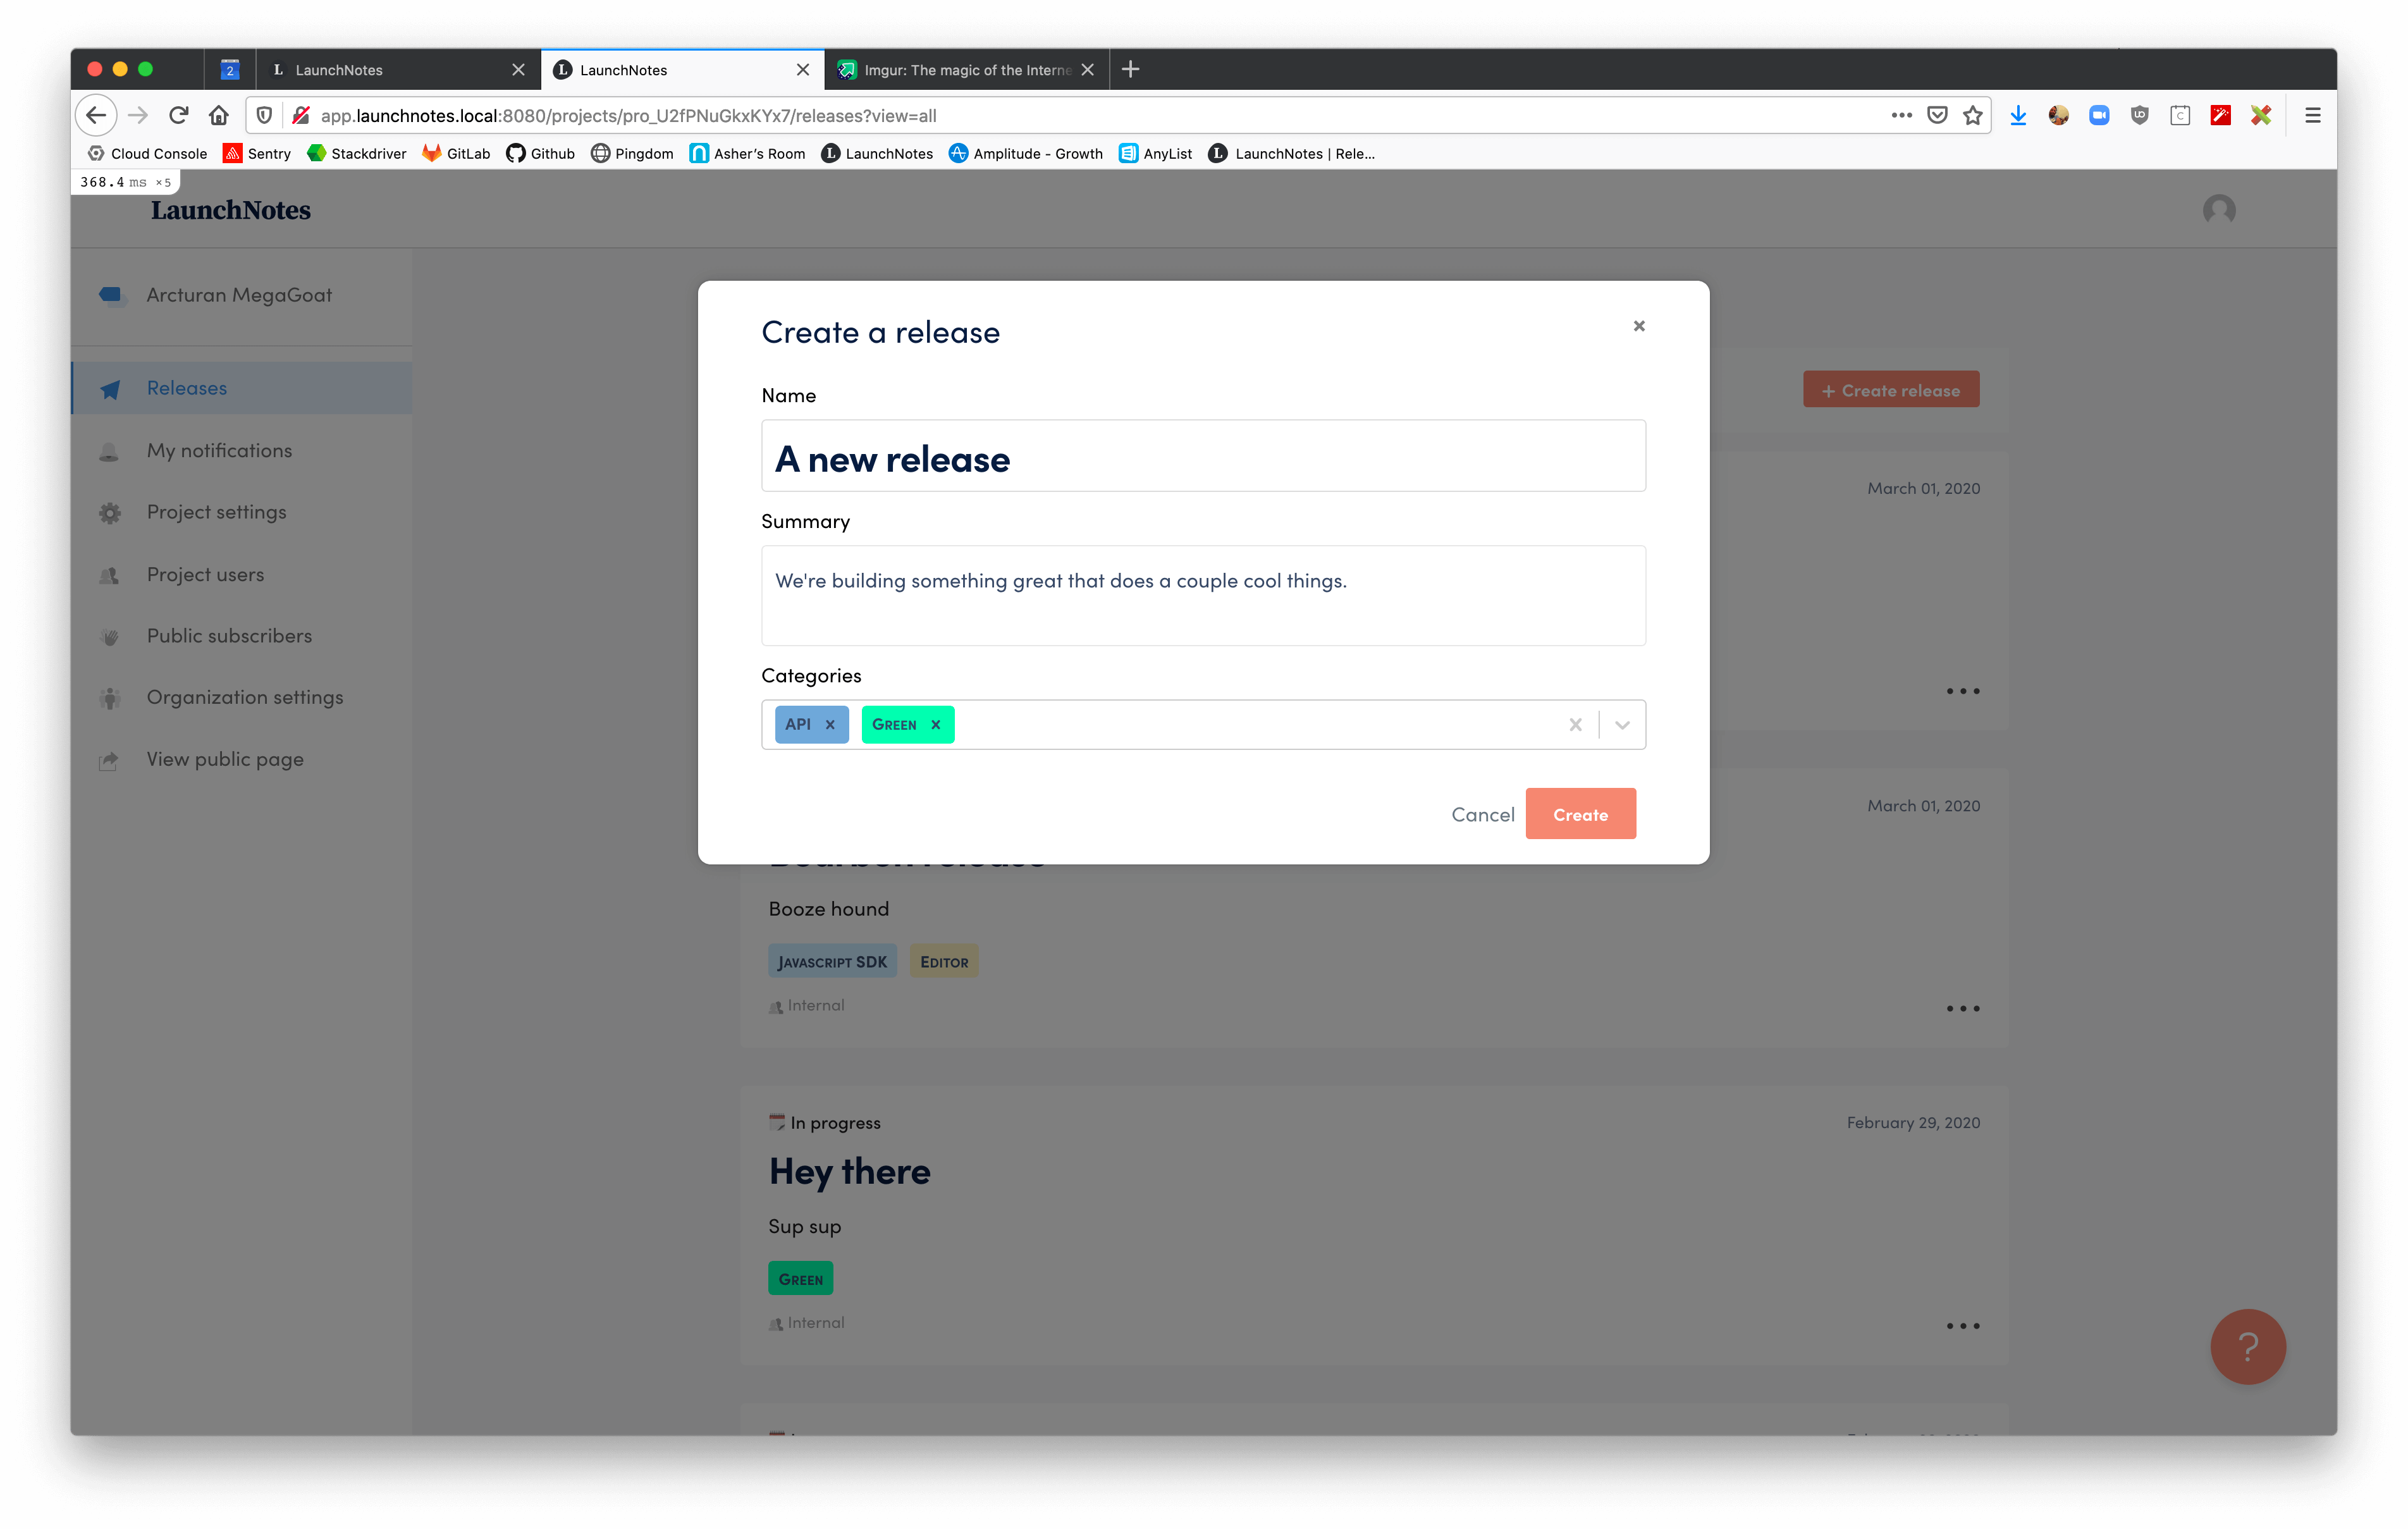Remove the API category tag
This screenshot has width=2408, height=1529.
[830, 723]
